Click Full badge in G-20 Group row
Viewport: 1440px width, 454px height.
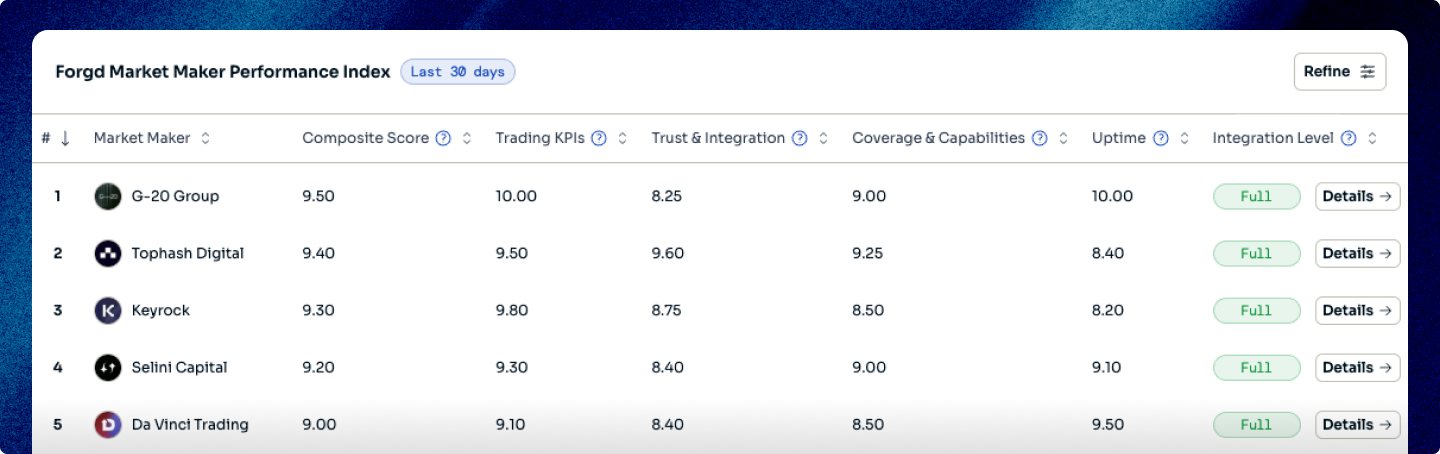click(1257, 197)
